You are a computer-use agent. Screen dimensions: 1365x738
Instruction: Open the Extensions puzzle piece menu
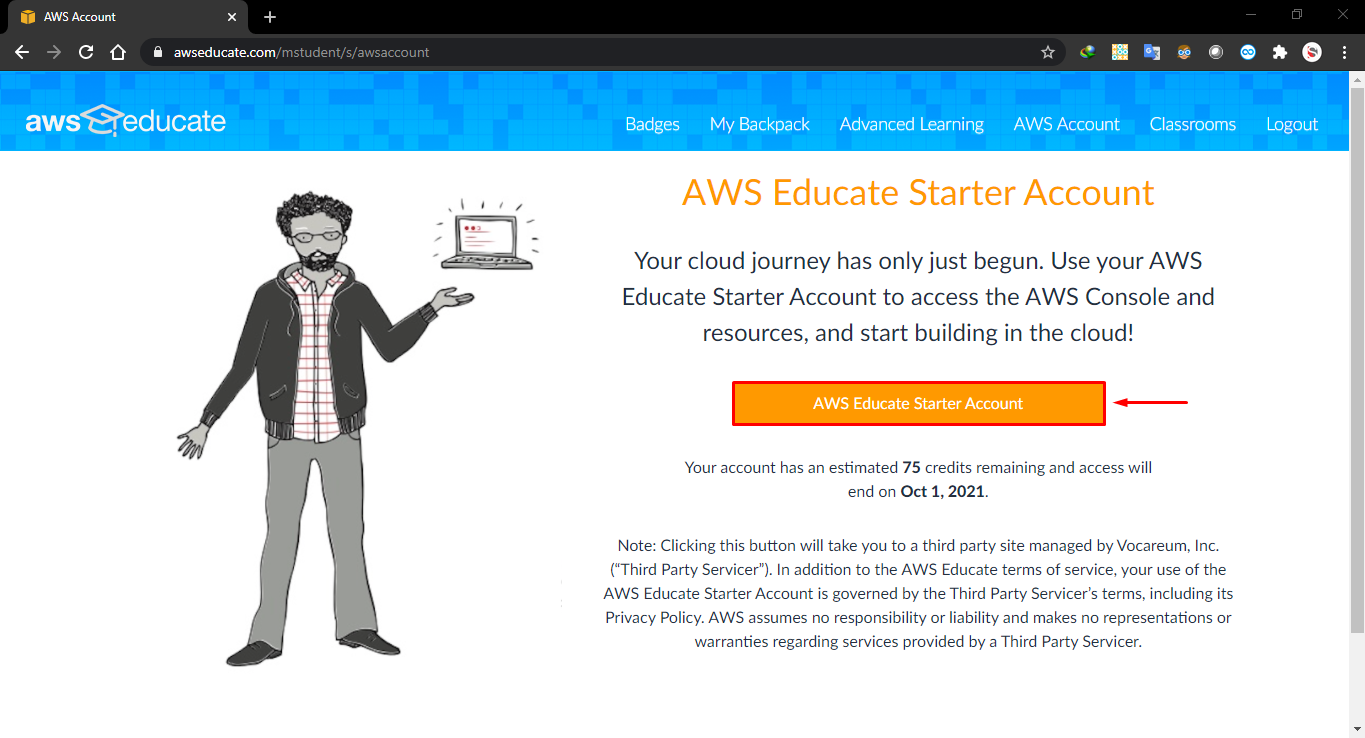tap(1280, 52)
